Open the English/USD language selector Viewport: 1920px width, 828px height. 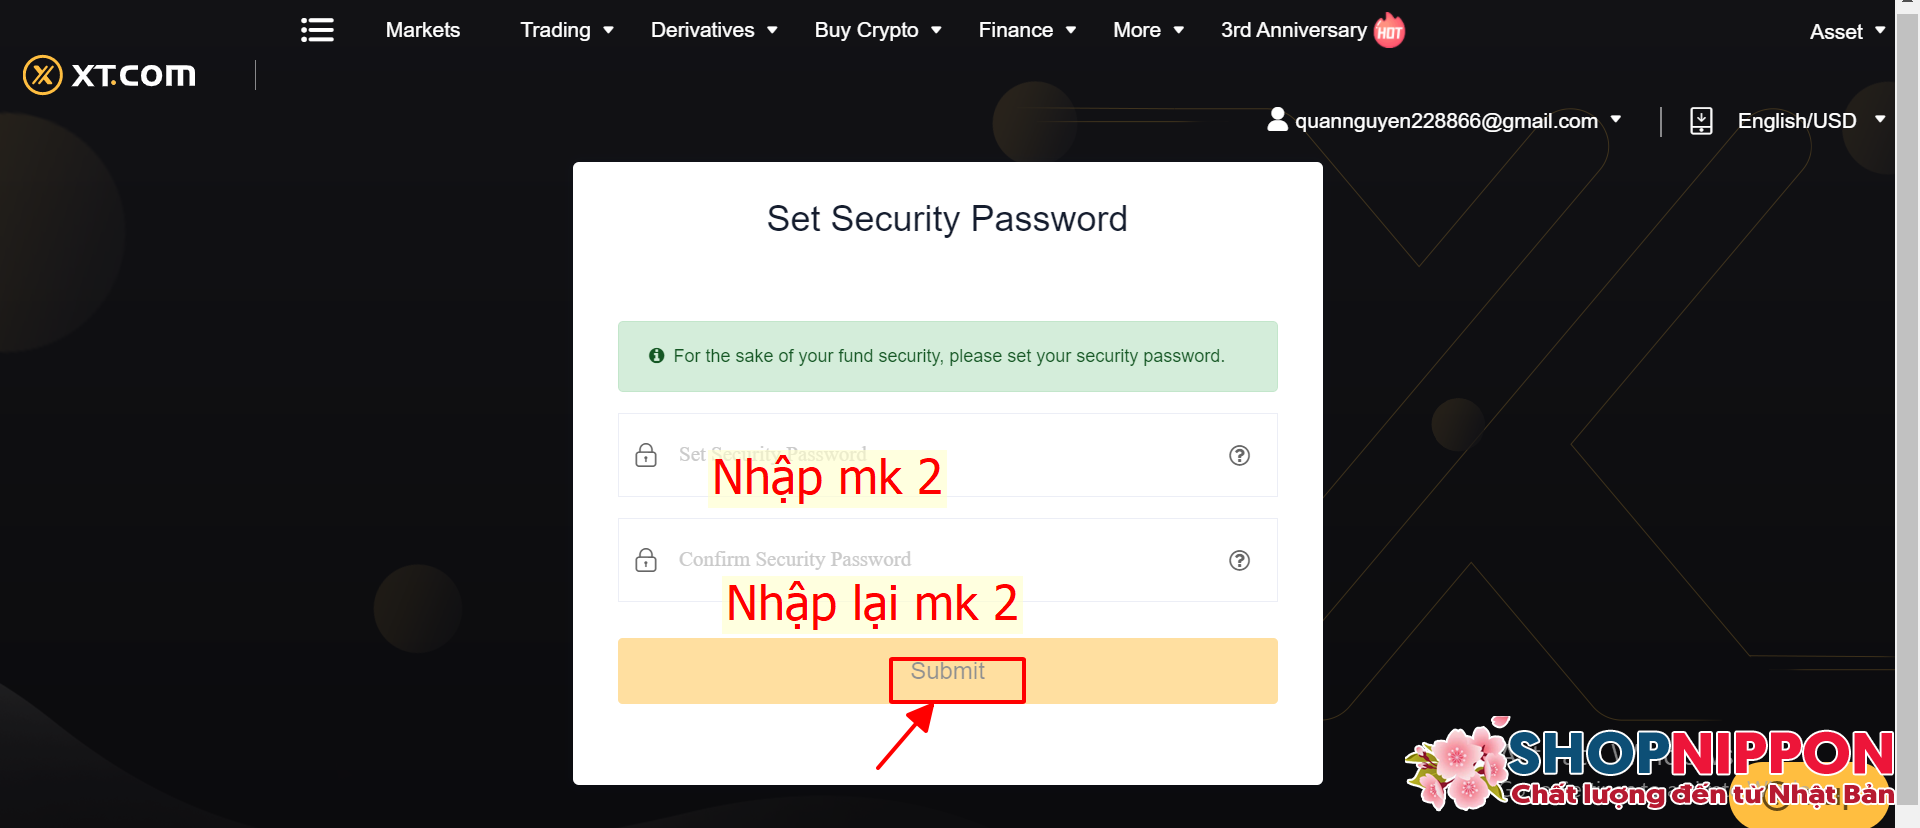click(x=1811, y=121)
